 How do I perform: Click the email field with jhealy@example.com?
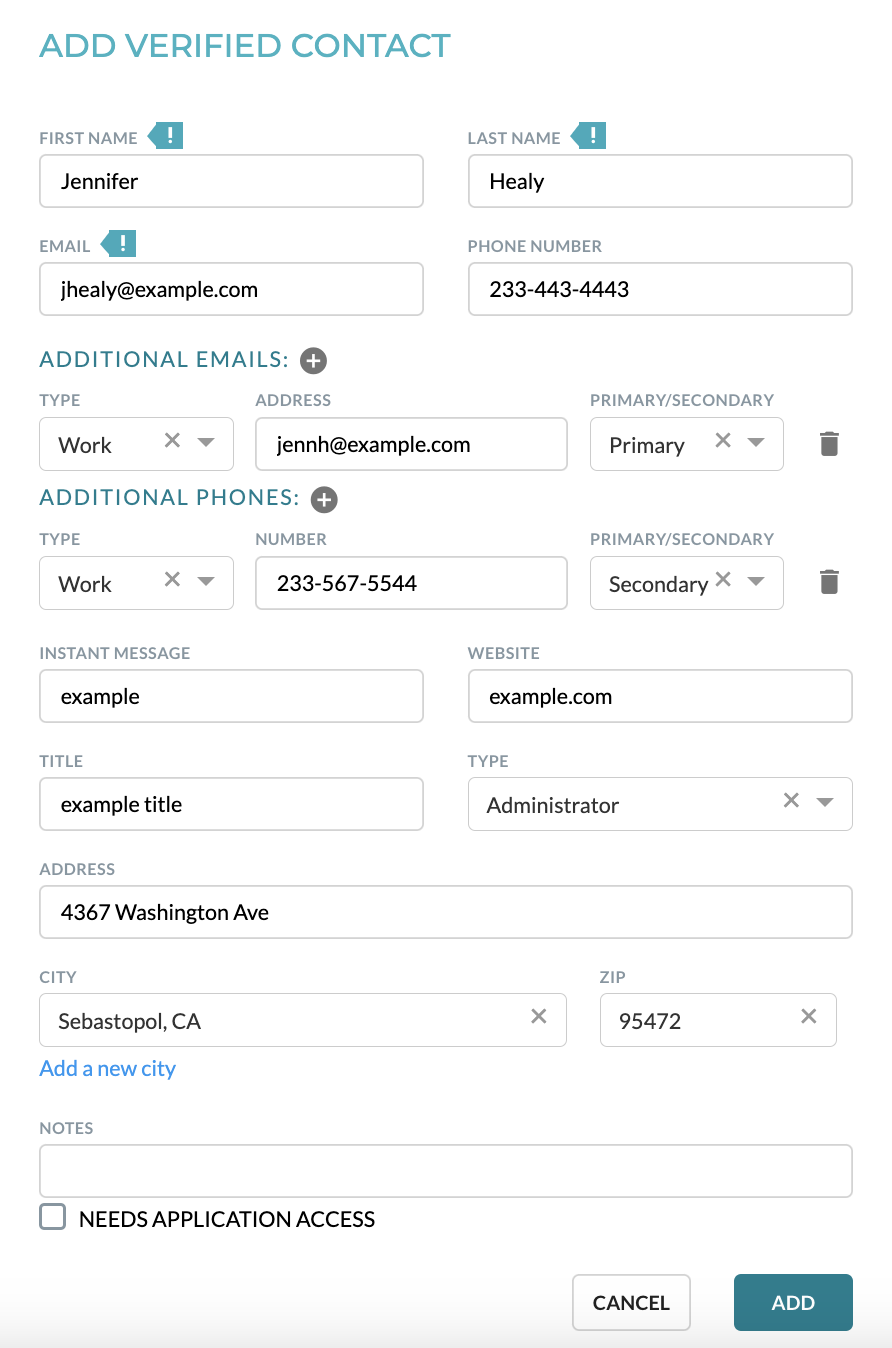(x=232, y=289)
